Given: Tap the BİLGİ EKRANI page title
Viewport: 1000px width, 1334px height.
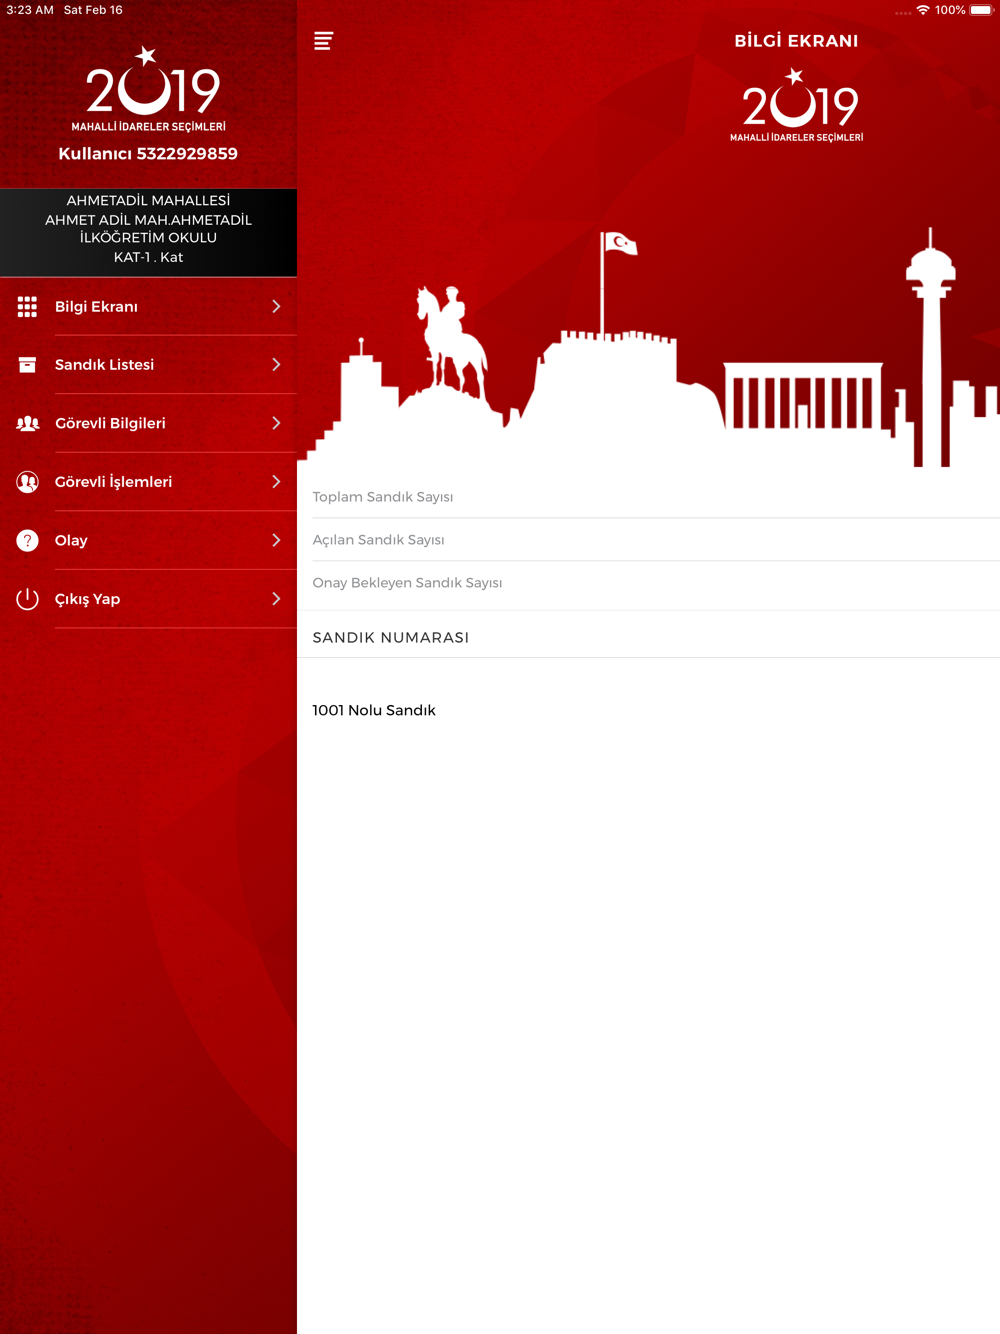Looking at the screenshot, I should [797, 41].
